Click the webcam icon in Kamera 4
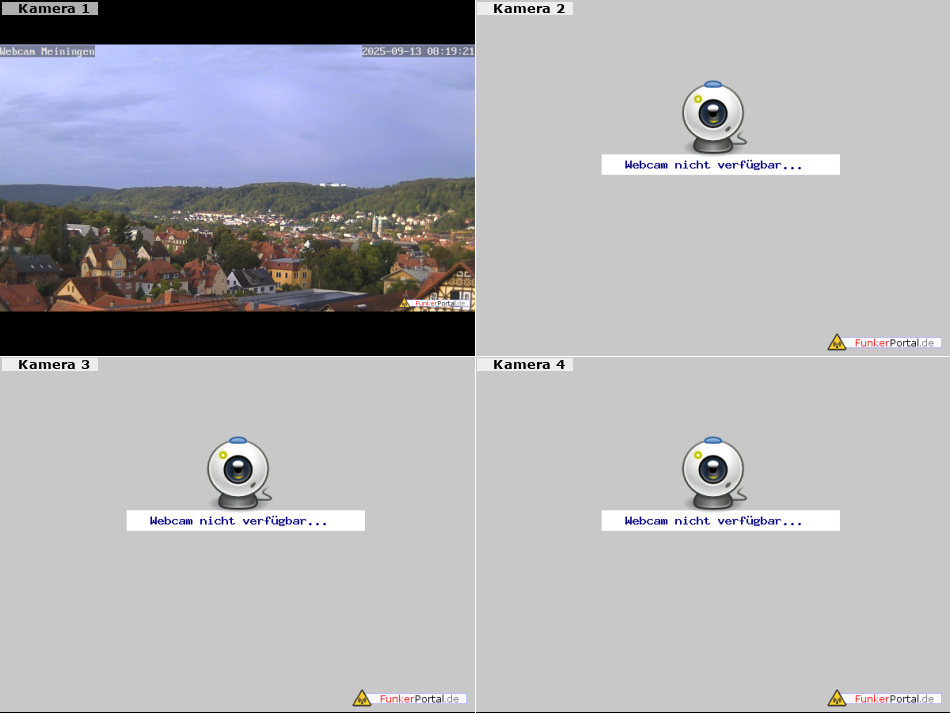Screen dimensions: 950x713 [x=714, y=473]
